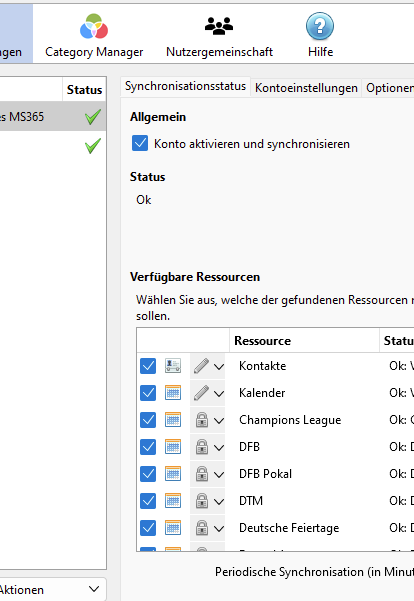Select the MS365 account entry
414x601 pixels.
[53, 116]
